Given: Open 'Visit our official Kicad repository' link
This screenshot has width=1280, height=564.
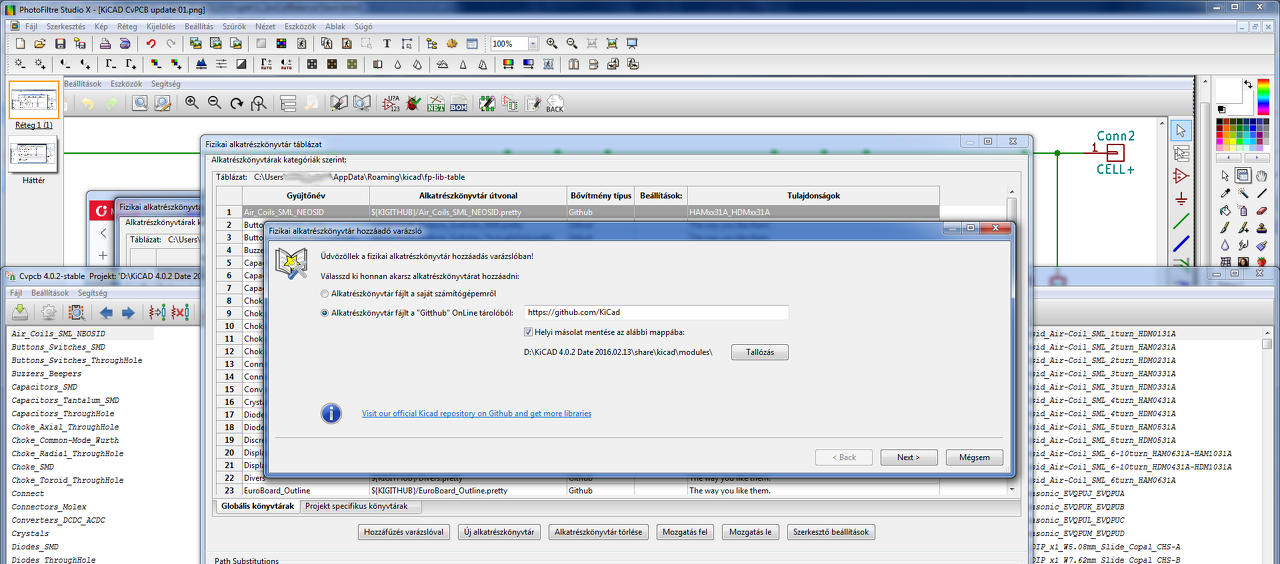Looking at the screenshot, I should coord(476,413).
